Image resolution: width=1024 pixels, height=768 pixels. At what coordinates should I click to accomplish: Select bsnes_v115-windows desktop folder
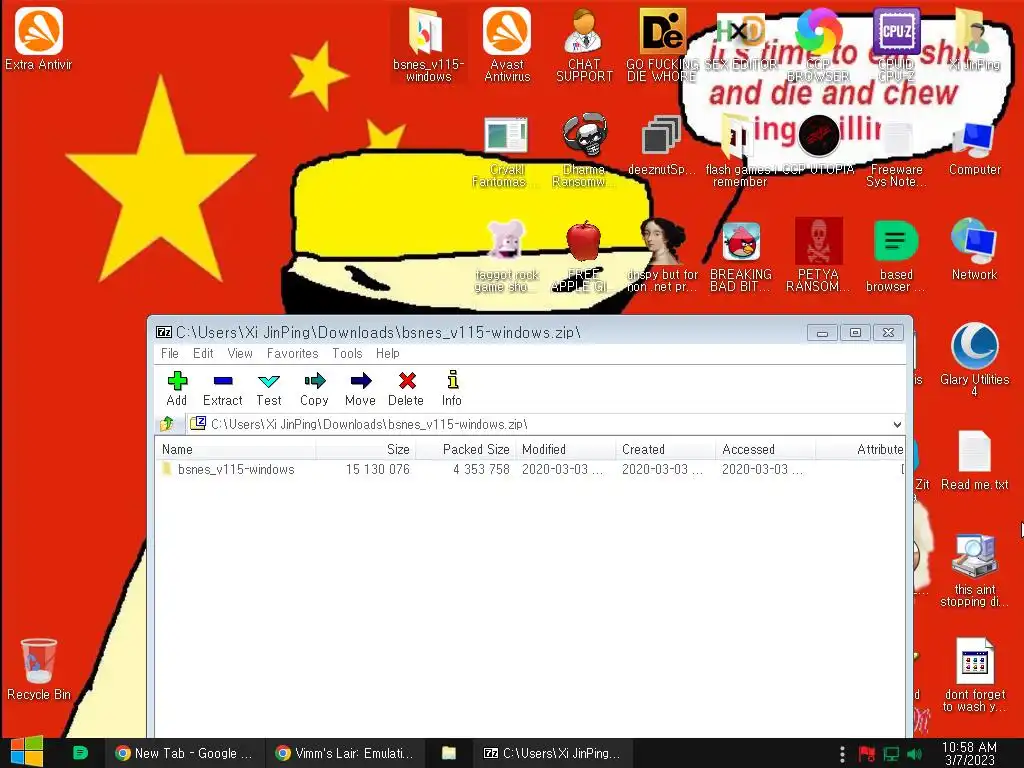click(428, 45)
